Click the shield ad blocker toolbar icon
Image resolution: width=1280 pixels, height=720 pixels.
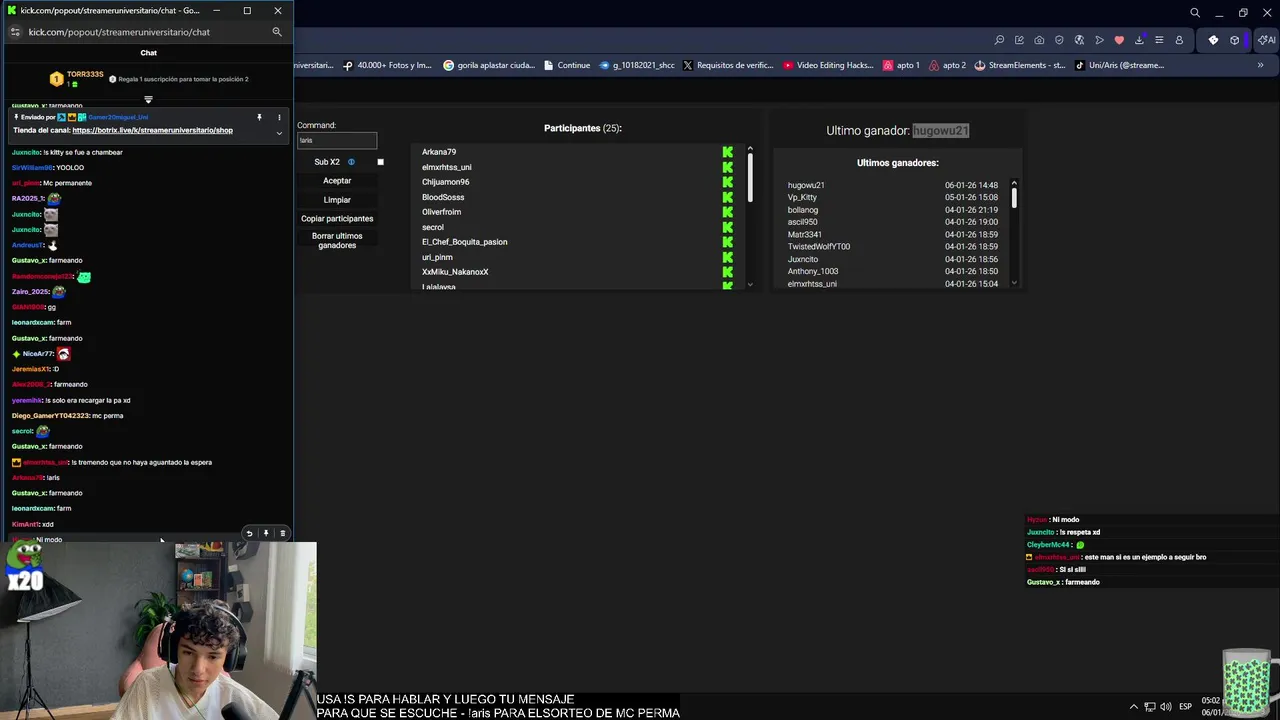point(1059,40)
